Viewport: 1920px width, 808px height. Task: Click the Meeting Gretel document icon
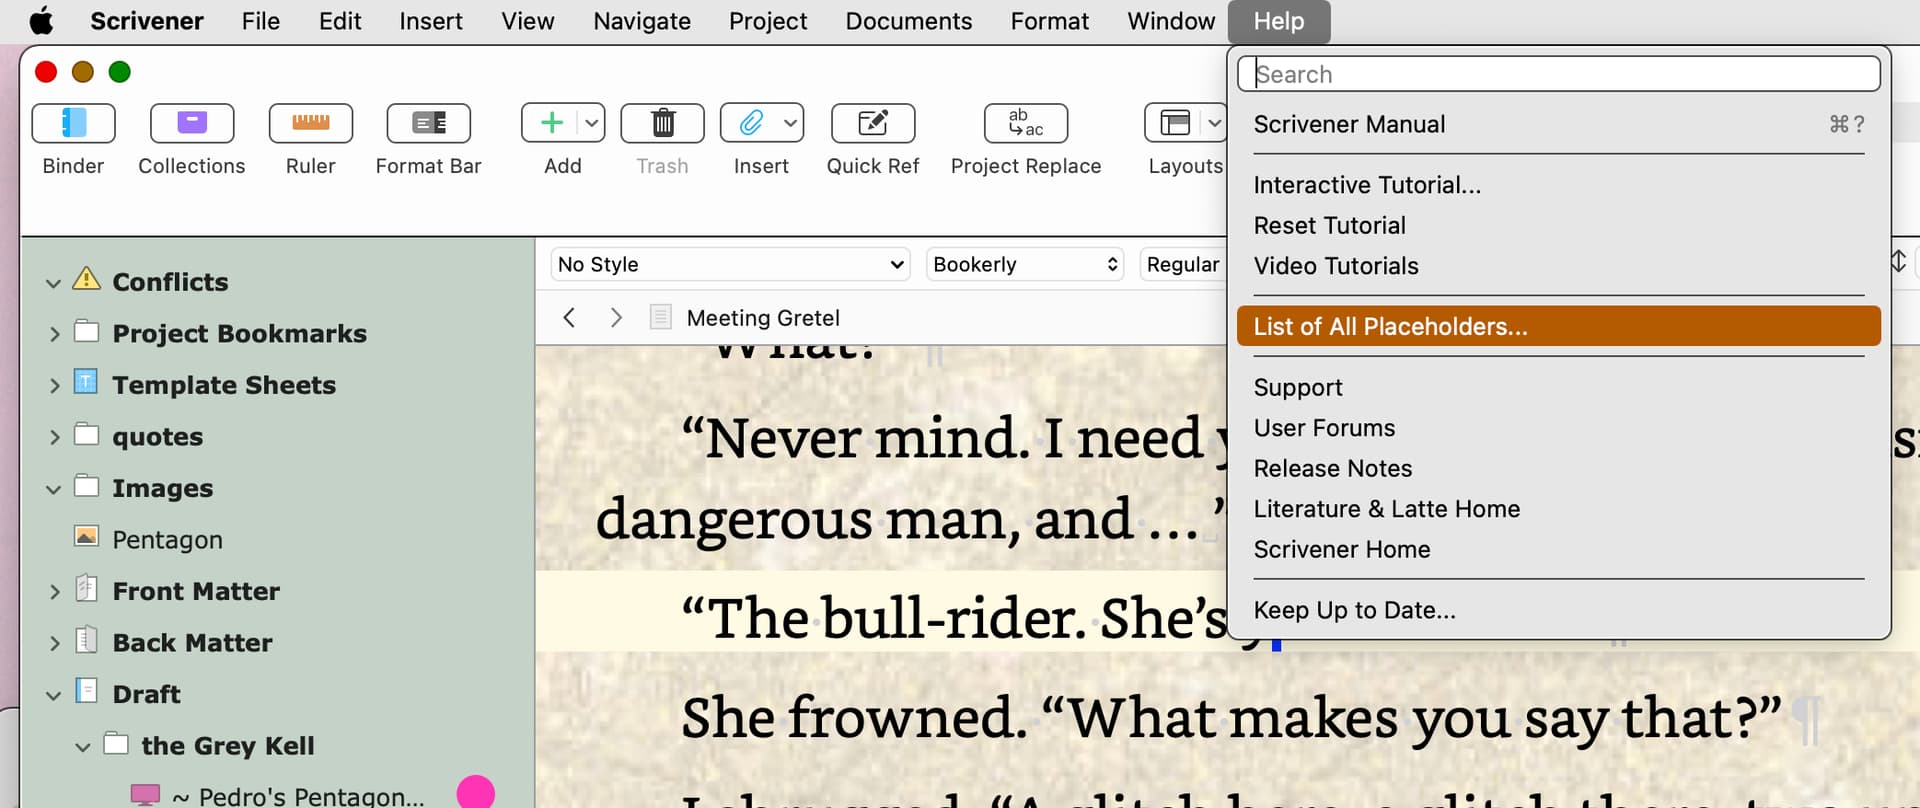(x=660, y=318)
